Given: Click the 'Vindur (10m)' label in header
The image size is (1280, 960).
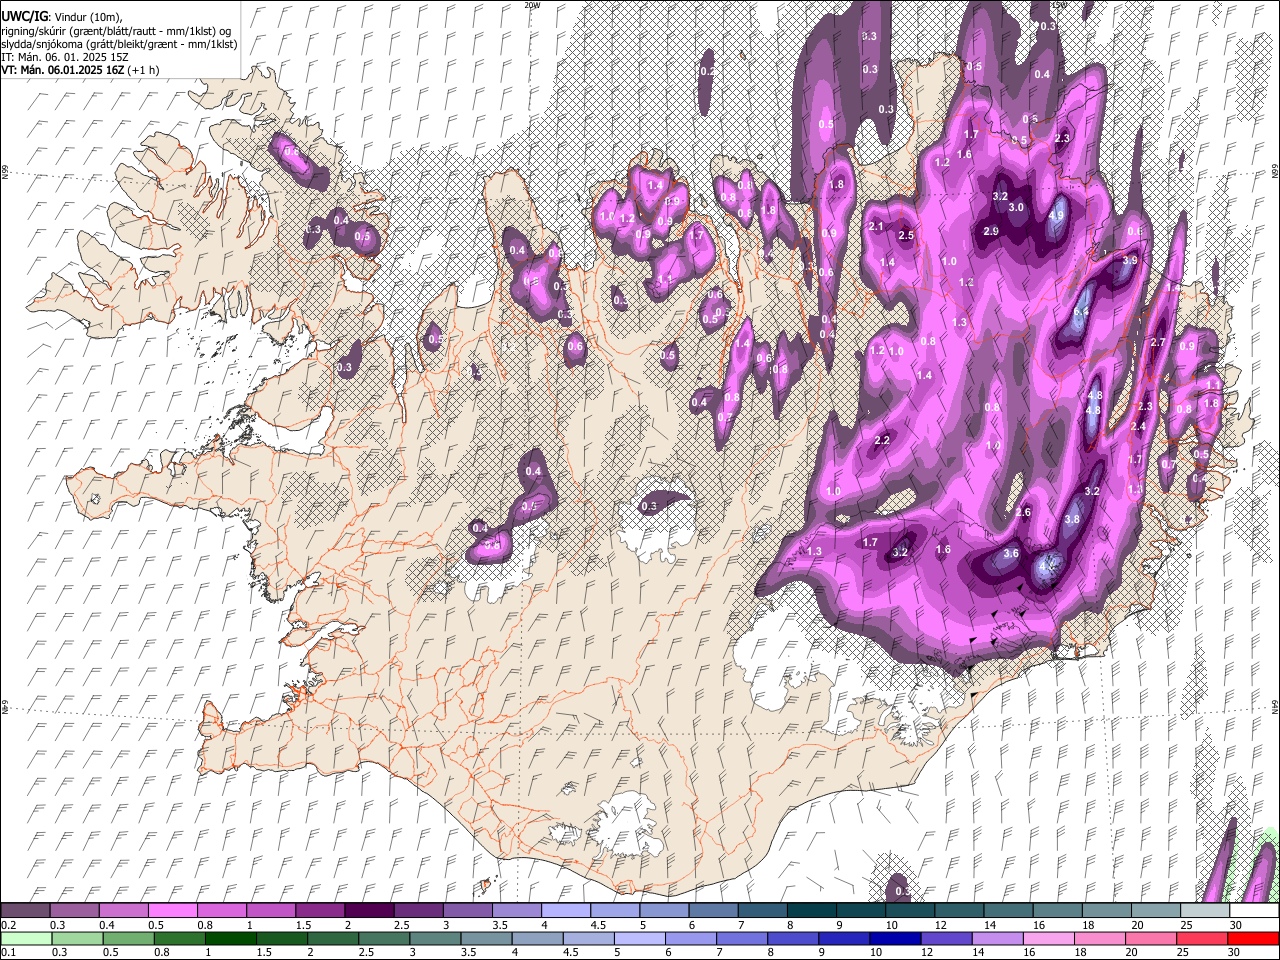Looking at the screenshot, I should pos(86,17).
